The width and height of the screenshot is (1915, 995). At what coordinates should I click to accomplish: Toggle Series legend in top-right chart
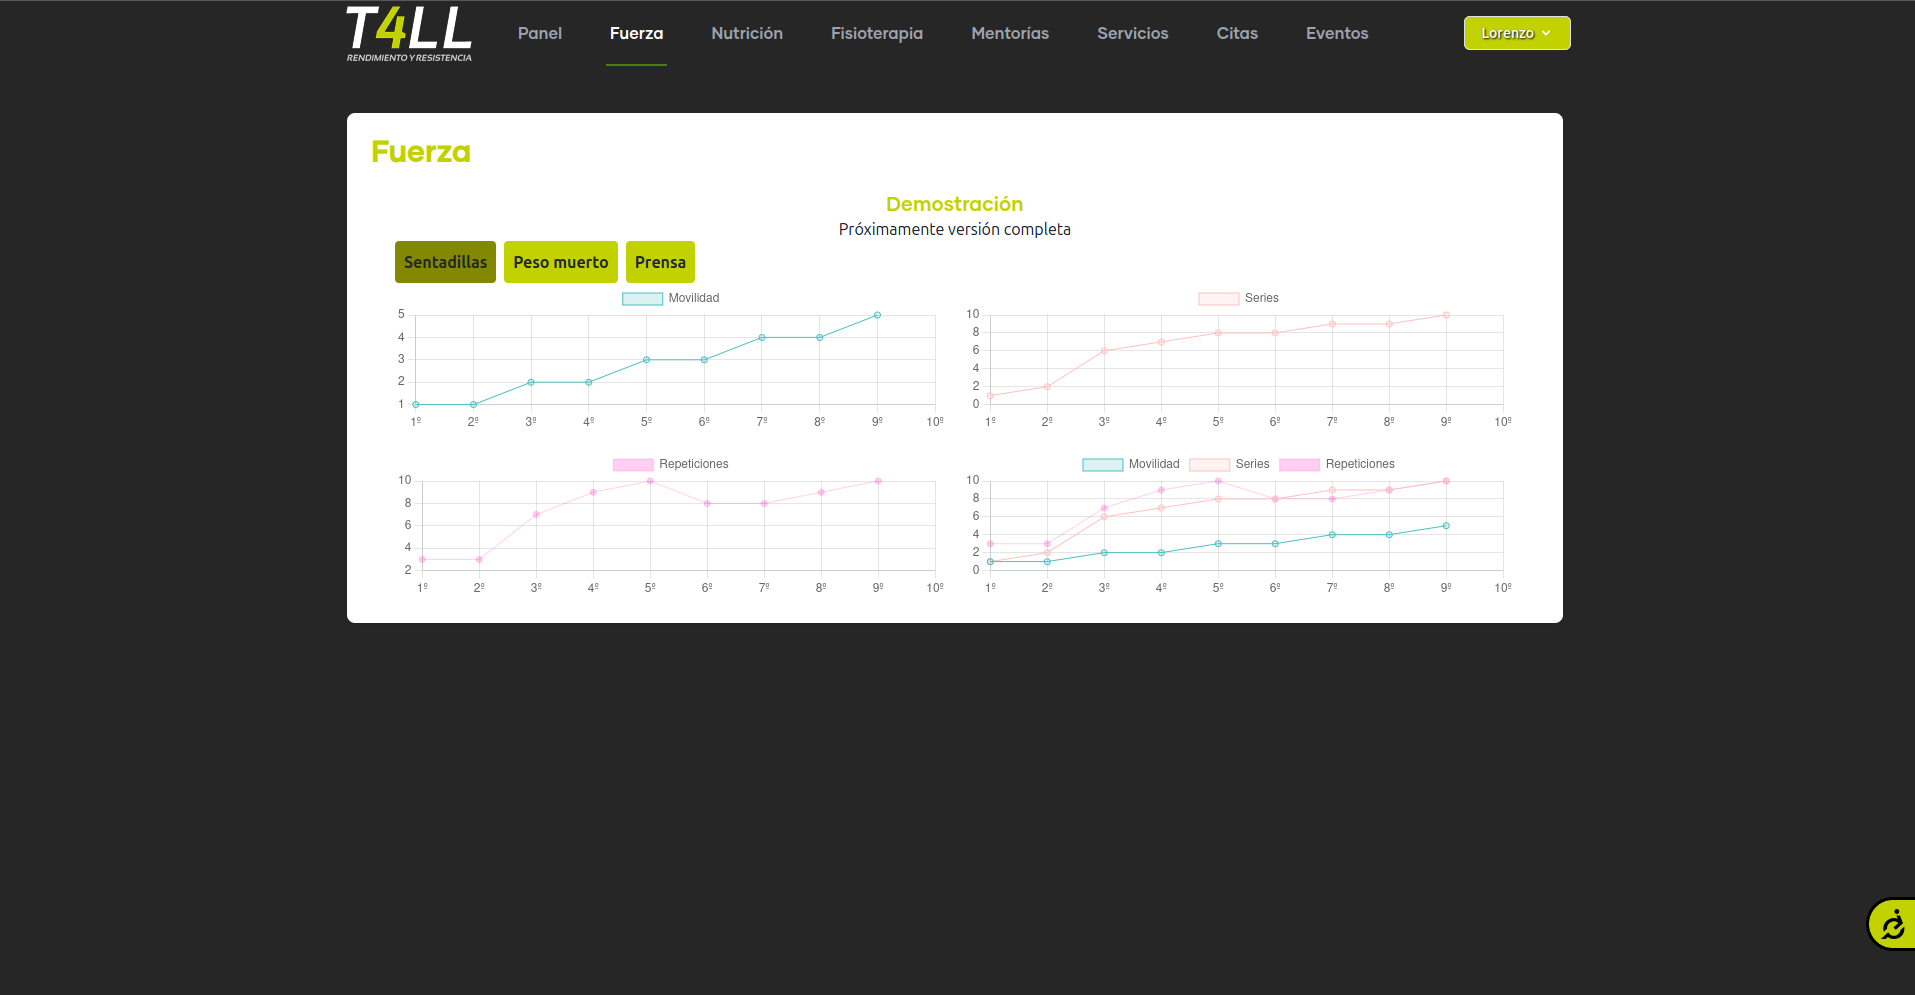(1239, 298)
